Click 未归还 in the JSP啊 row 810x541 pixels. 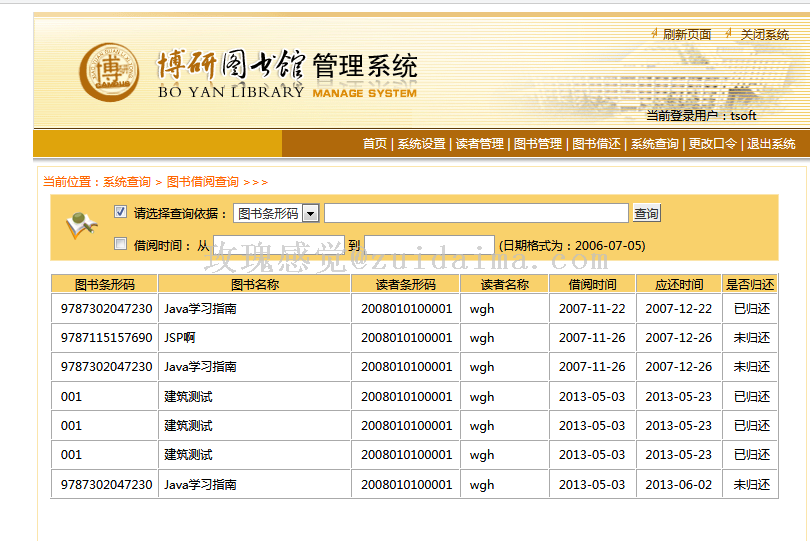tap(752, 338)
